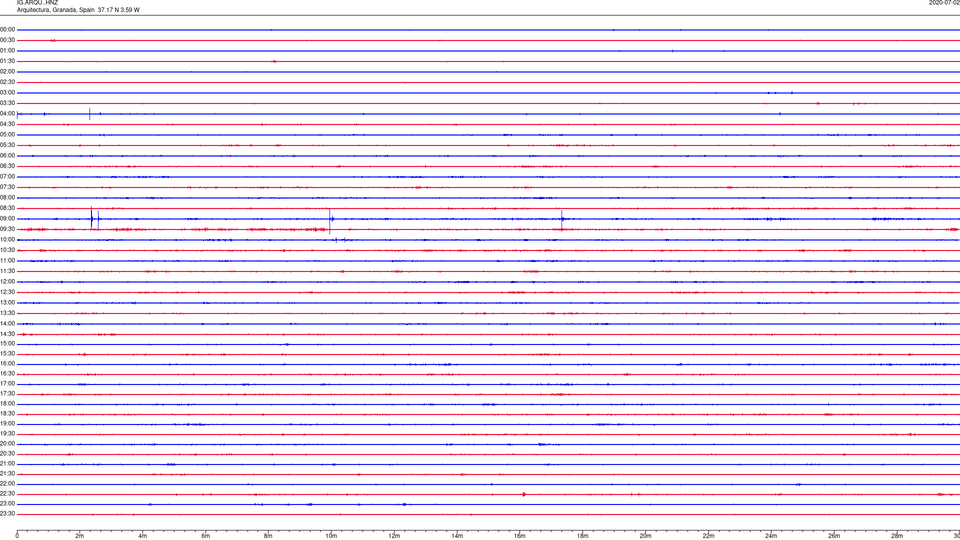This screenshot has height=540, width=960.
Task: Select the 04:30 time row label
Action: [x=7, y=124]
